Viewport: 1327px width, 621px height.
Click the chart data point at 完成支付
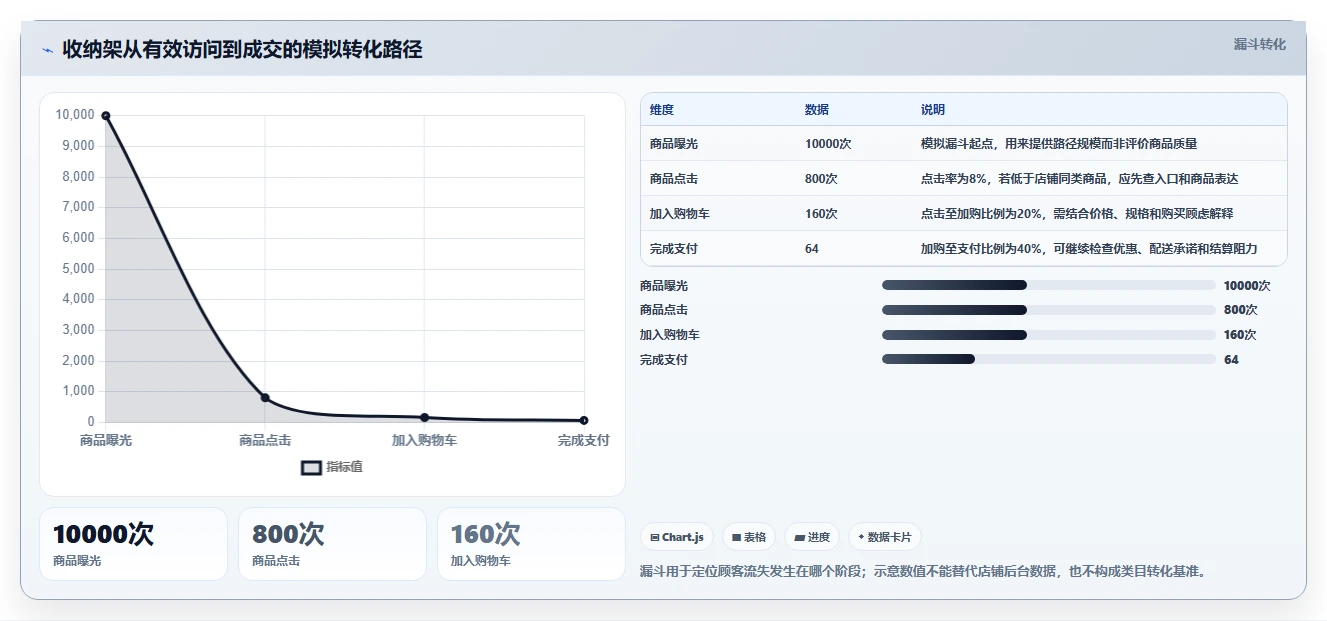584,420
